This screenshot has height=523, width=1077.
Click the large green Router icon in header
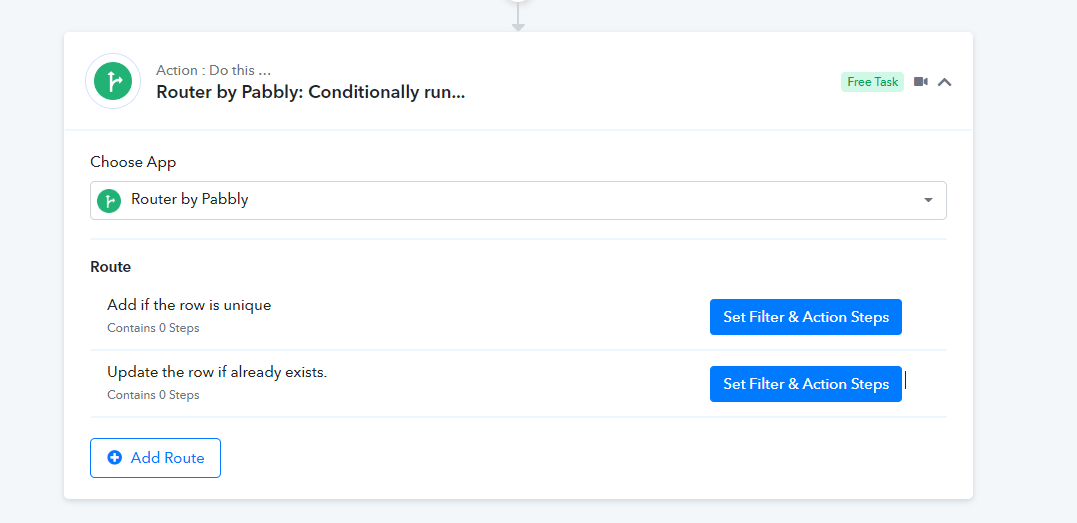click(x=113, y=81)
